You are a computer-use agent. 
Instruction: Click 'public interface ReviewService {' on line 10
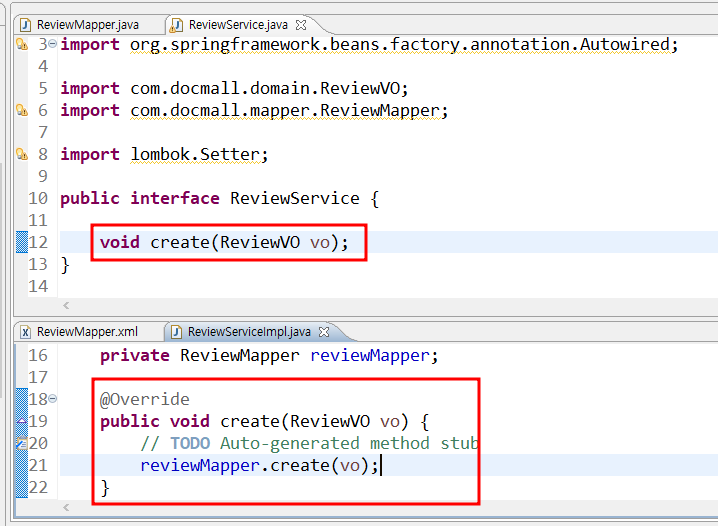pos(220,199)
